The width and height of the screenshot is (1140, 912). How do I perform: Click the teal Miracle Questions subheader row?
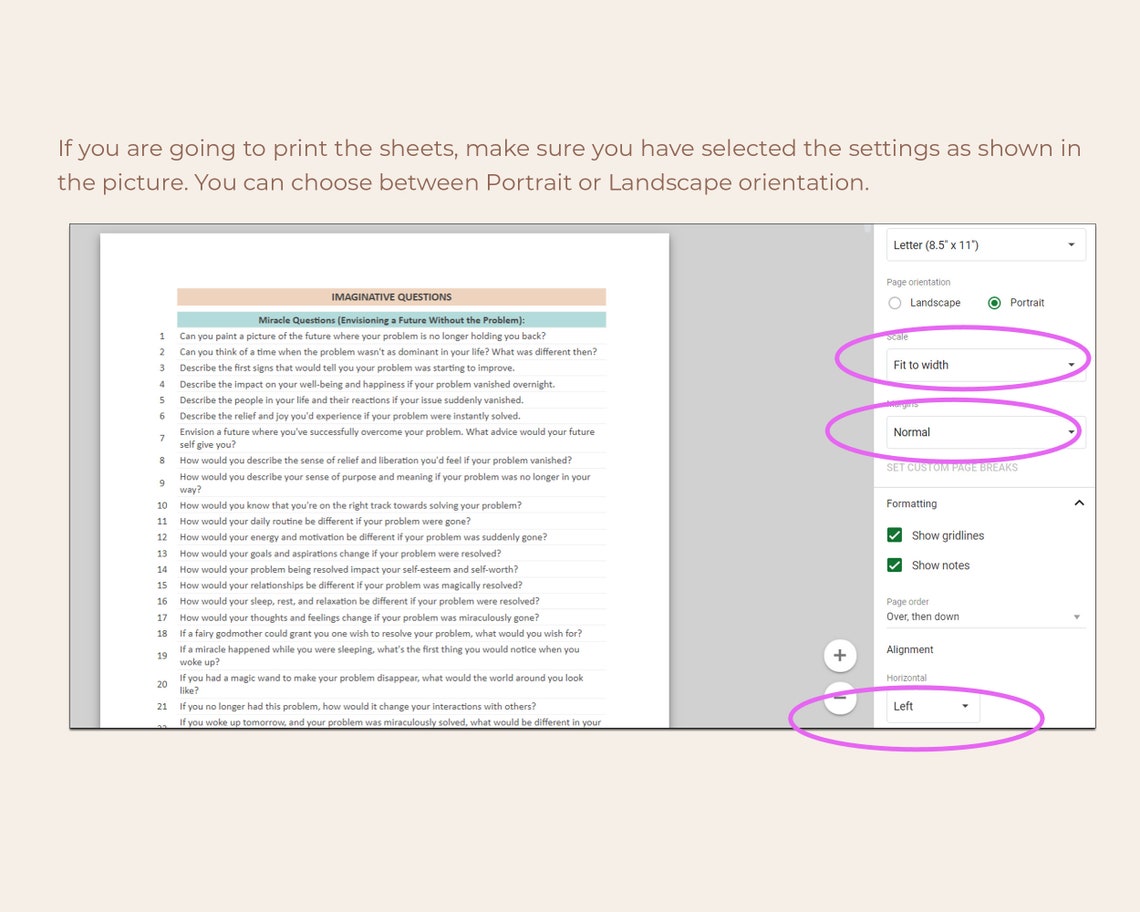pyautogui.click(x=391, y=319)
